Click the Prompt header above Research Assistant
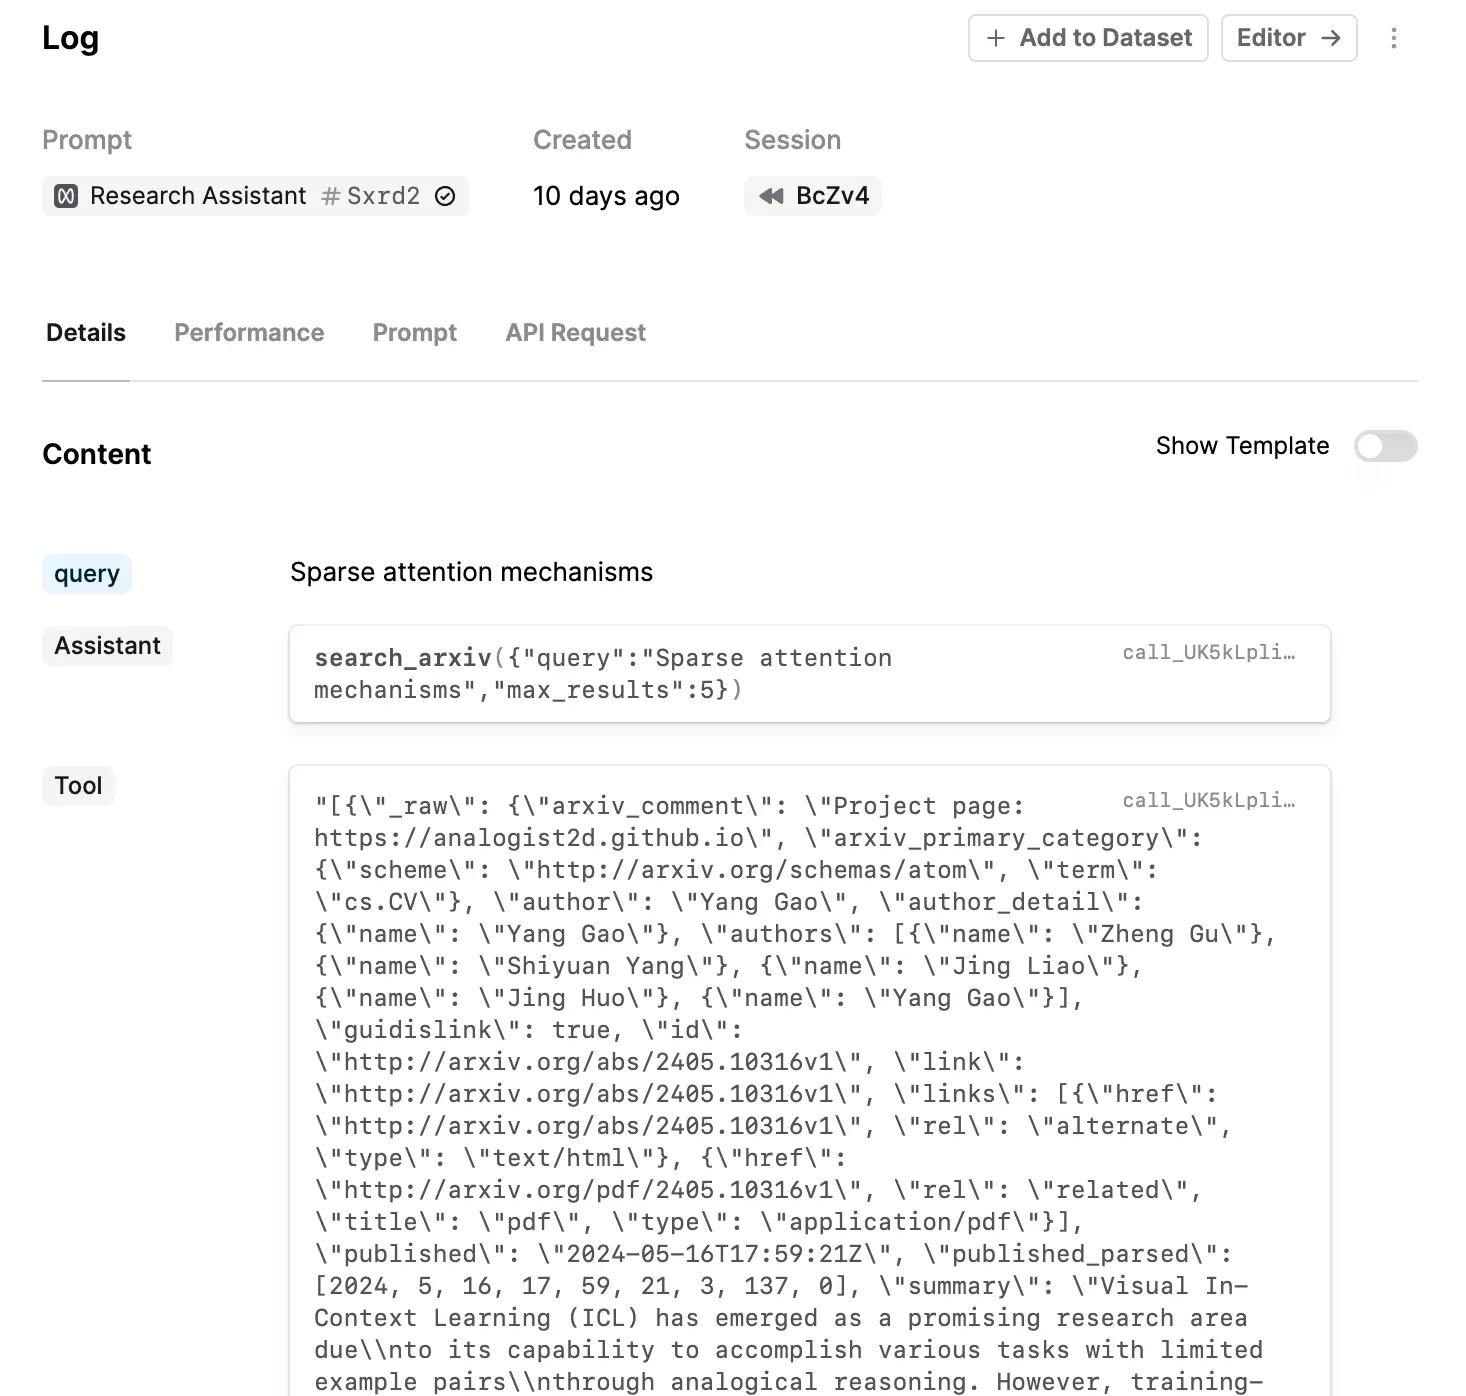 87,140
